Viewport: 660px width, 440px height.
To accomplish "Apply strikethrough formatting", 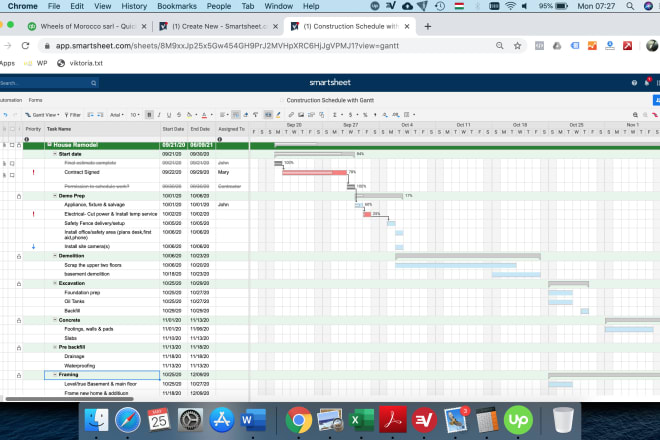I will coord(179,115).
